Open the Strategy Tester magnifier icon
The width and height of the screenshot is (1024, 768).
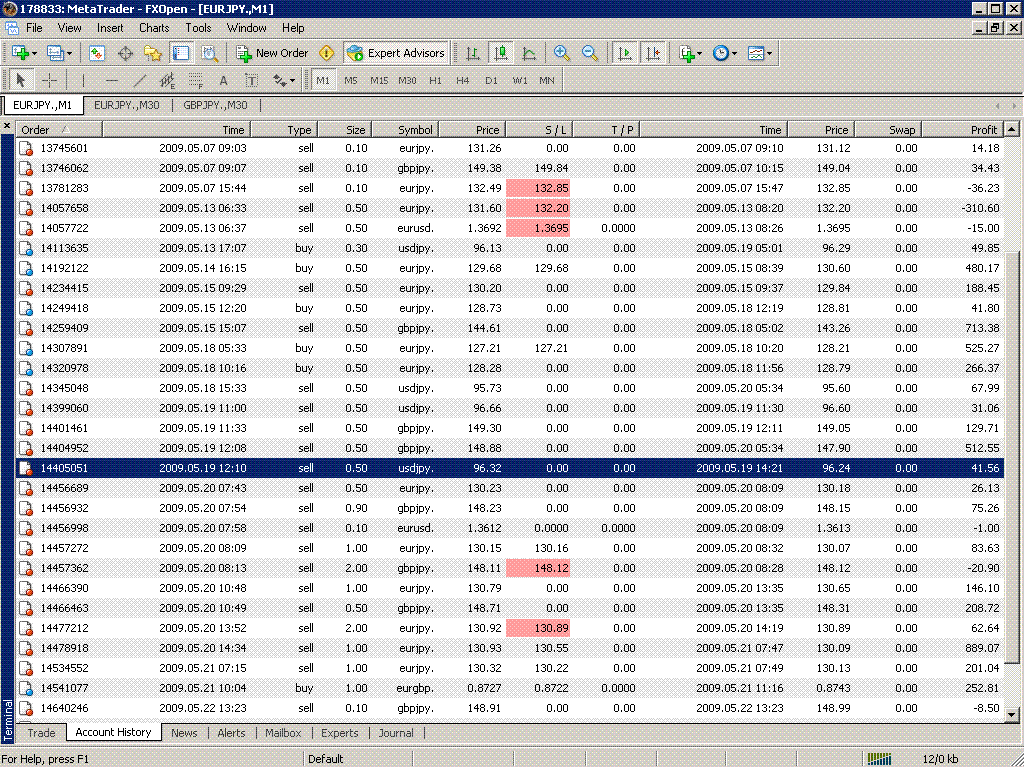pos(209,54)
